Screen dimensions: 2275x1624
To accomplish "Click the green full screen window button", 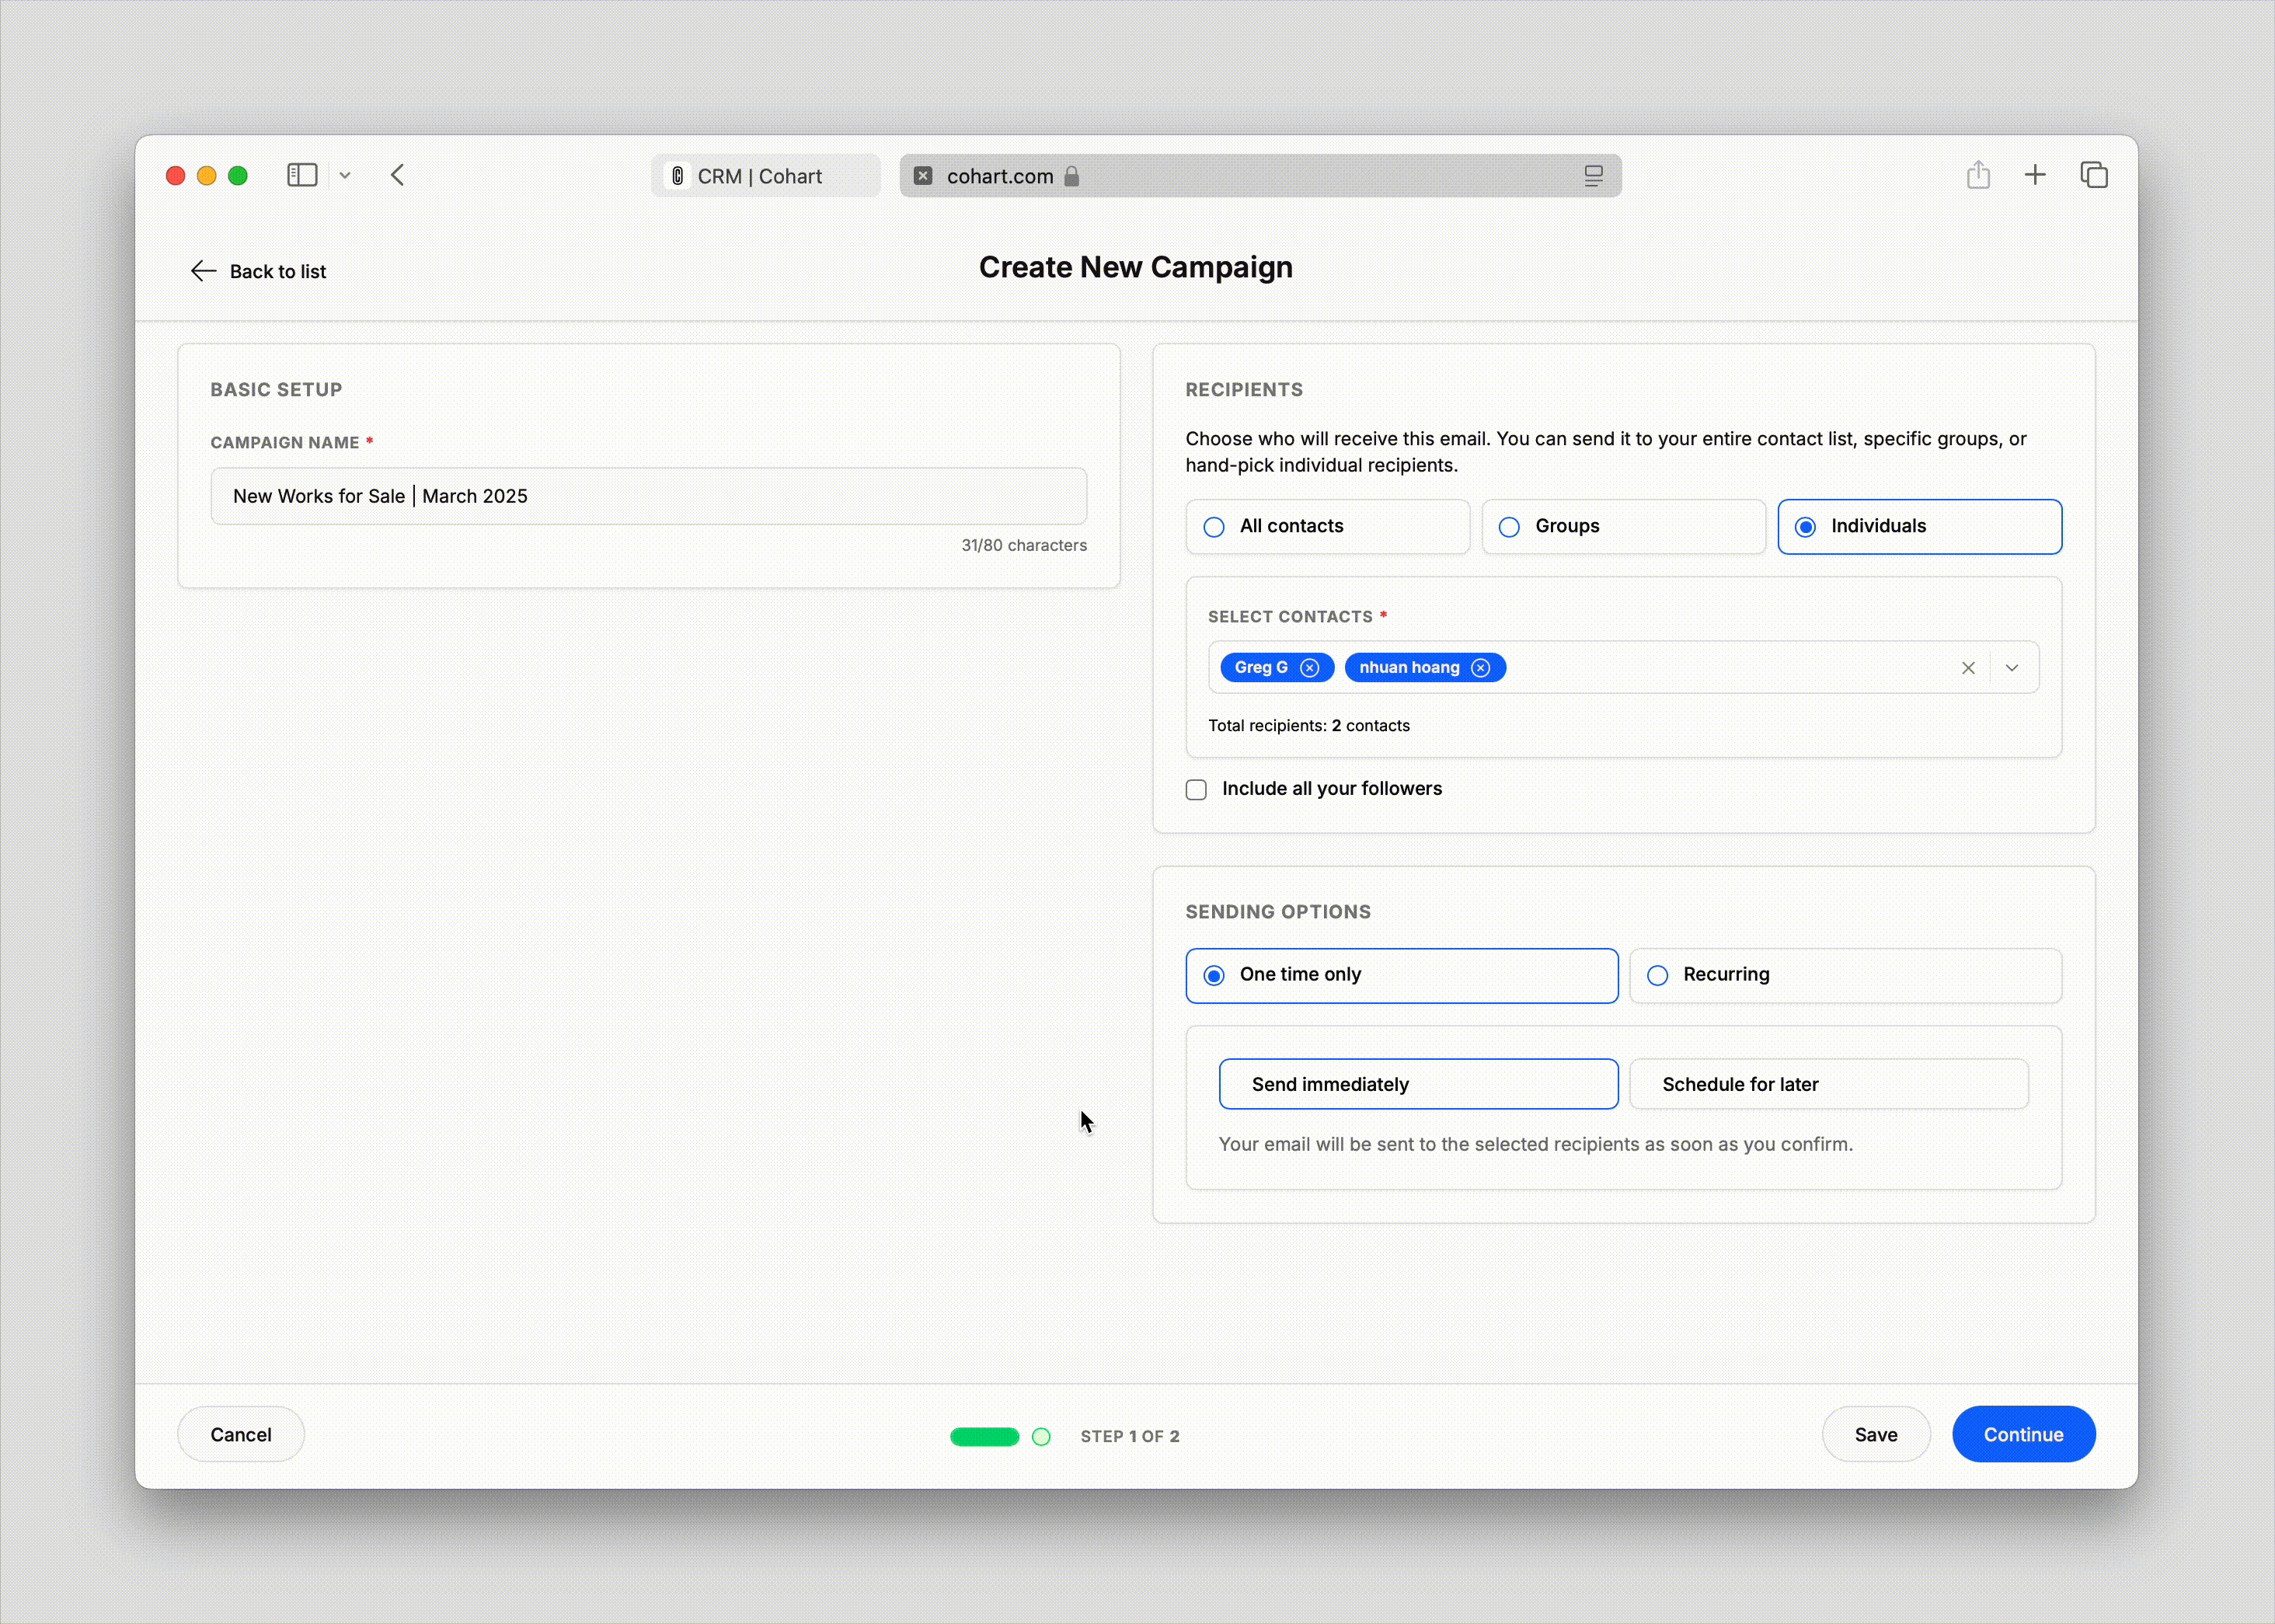I will 238,176.
